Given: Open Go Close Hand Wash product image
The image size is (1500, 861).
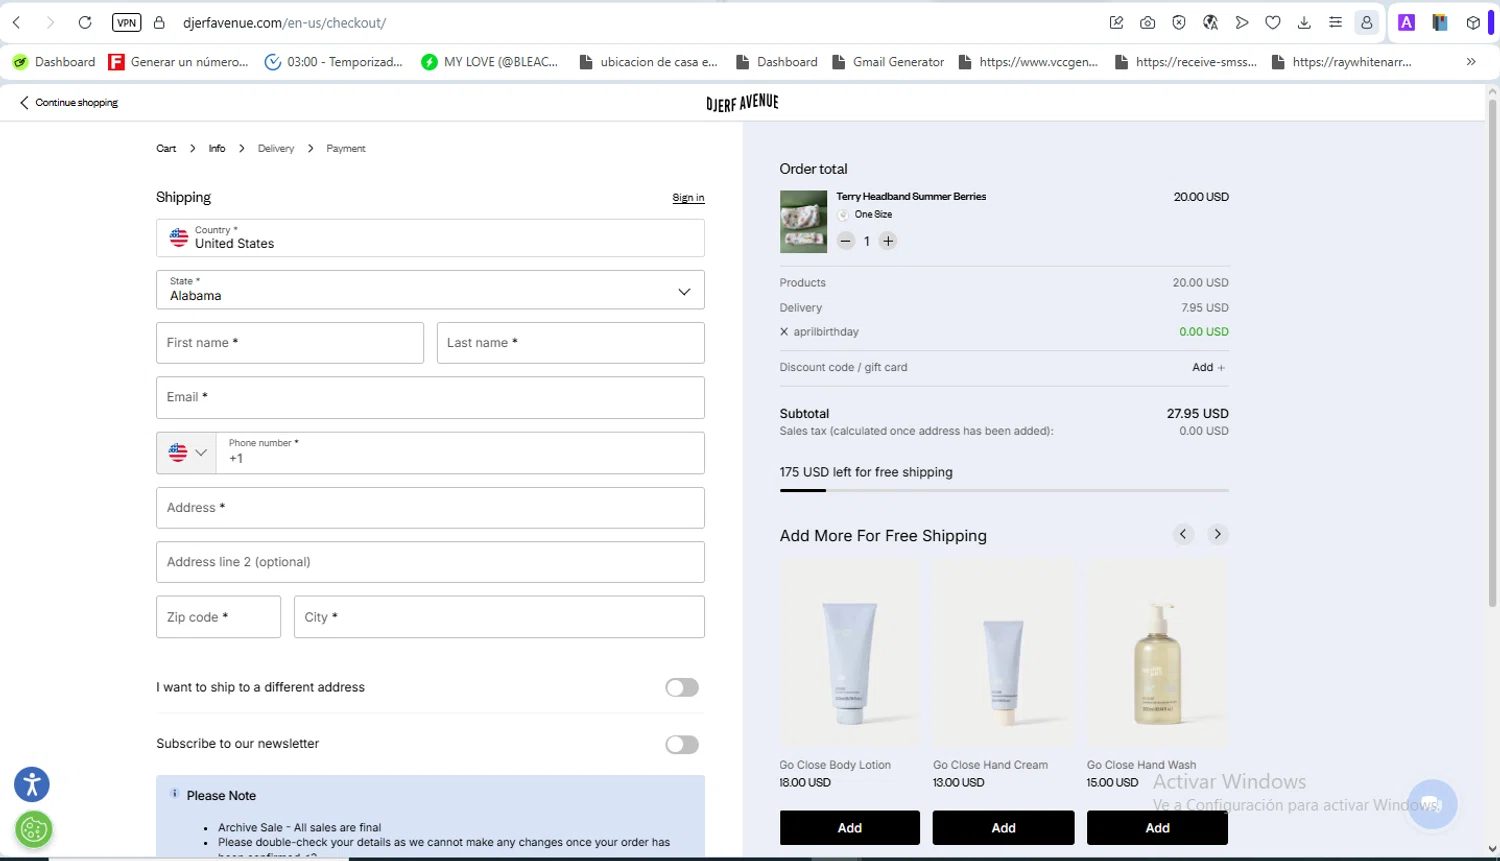Looking at the screenshot, I should pos(1157,653).
